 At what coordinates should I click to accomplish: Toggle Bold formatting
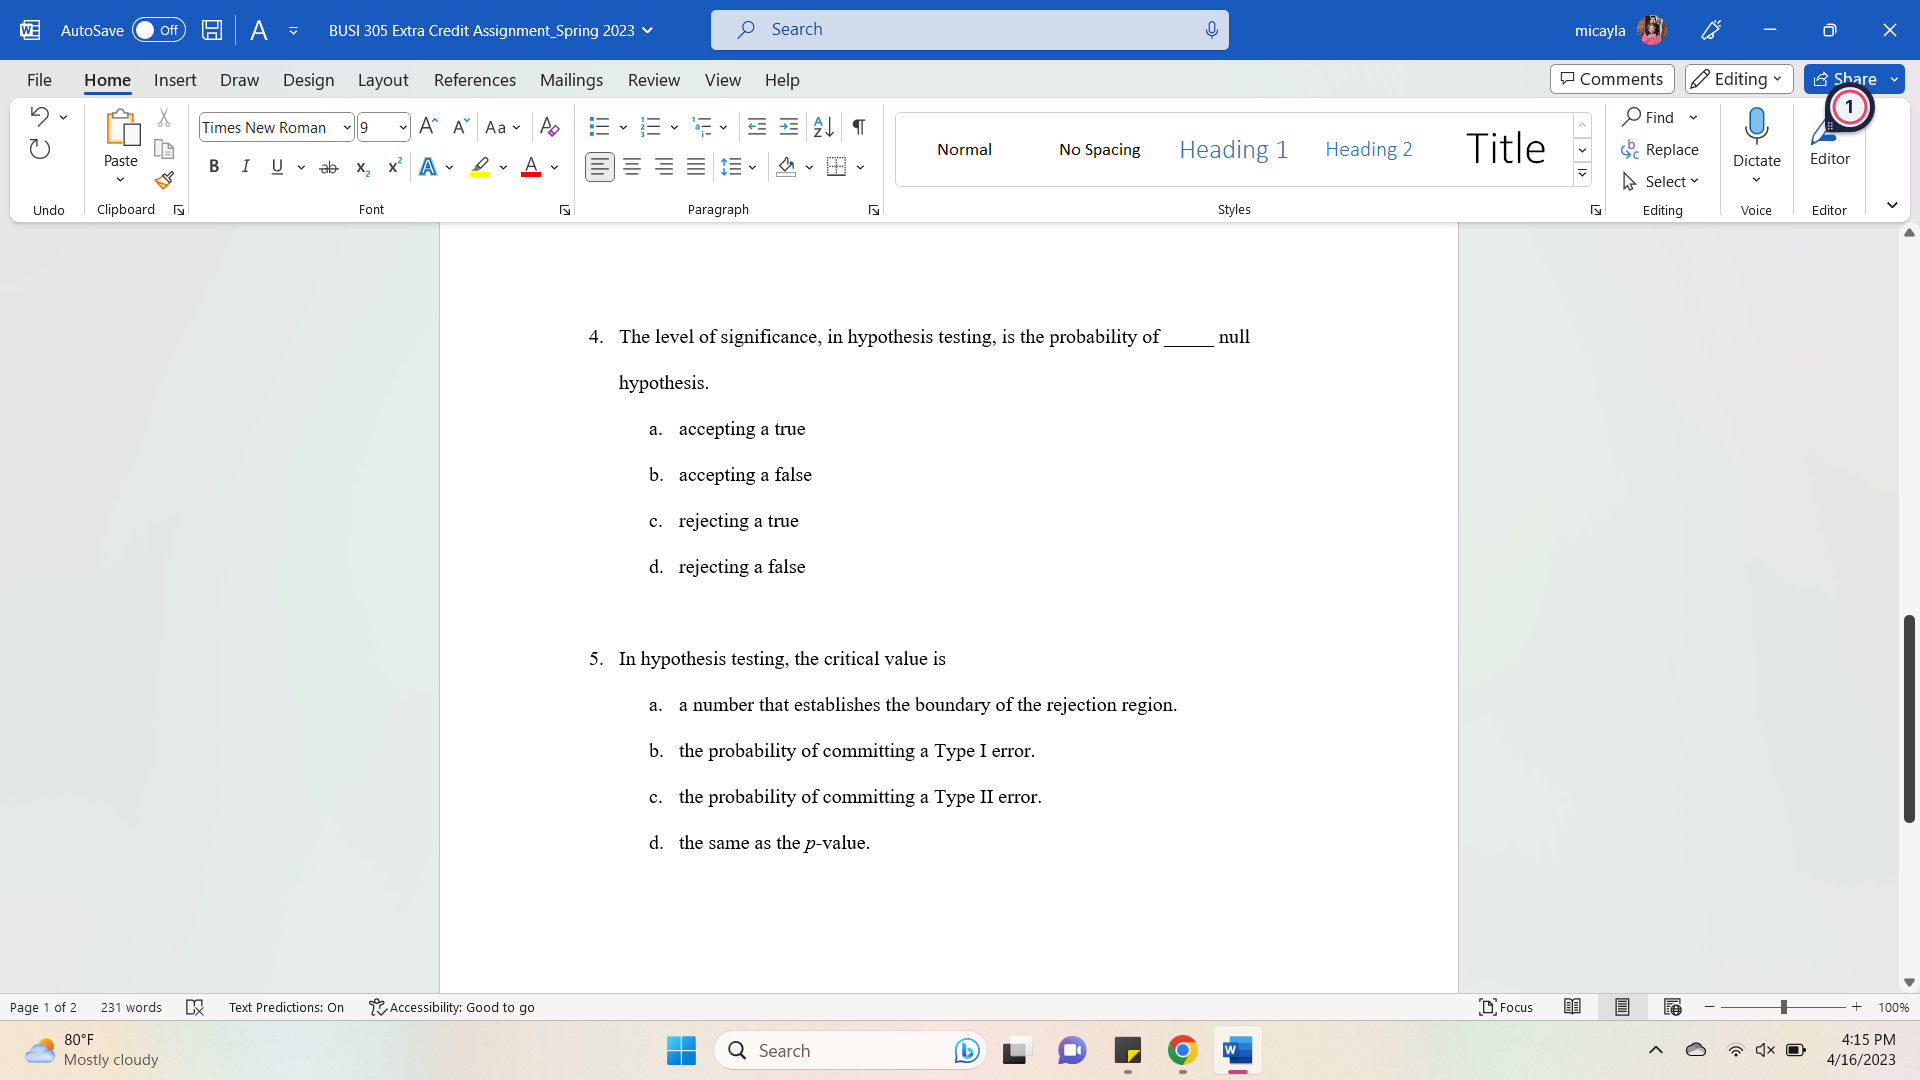pyautogui.click(x=213, y=167)
